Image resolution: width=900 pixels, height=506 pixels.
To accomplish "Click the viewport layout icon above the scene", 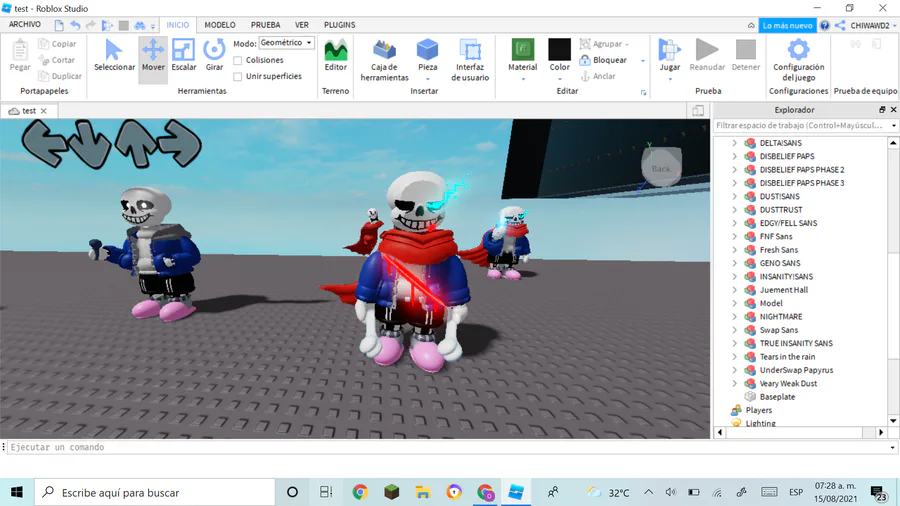I will 698,111.
